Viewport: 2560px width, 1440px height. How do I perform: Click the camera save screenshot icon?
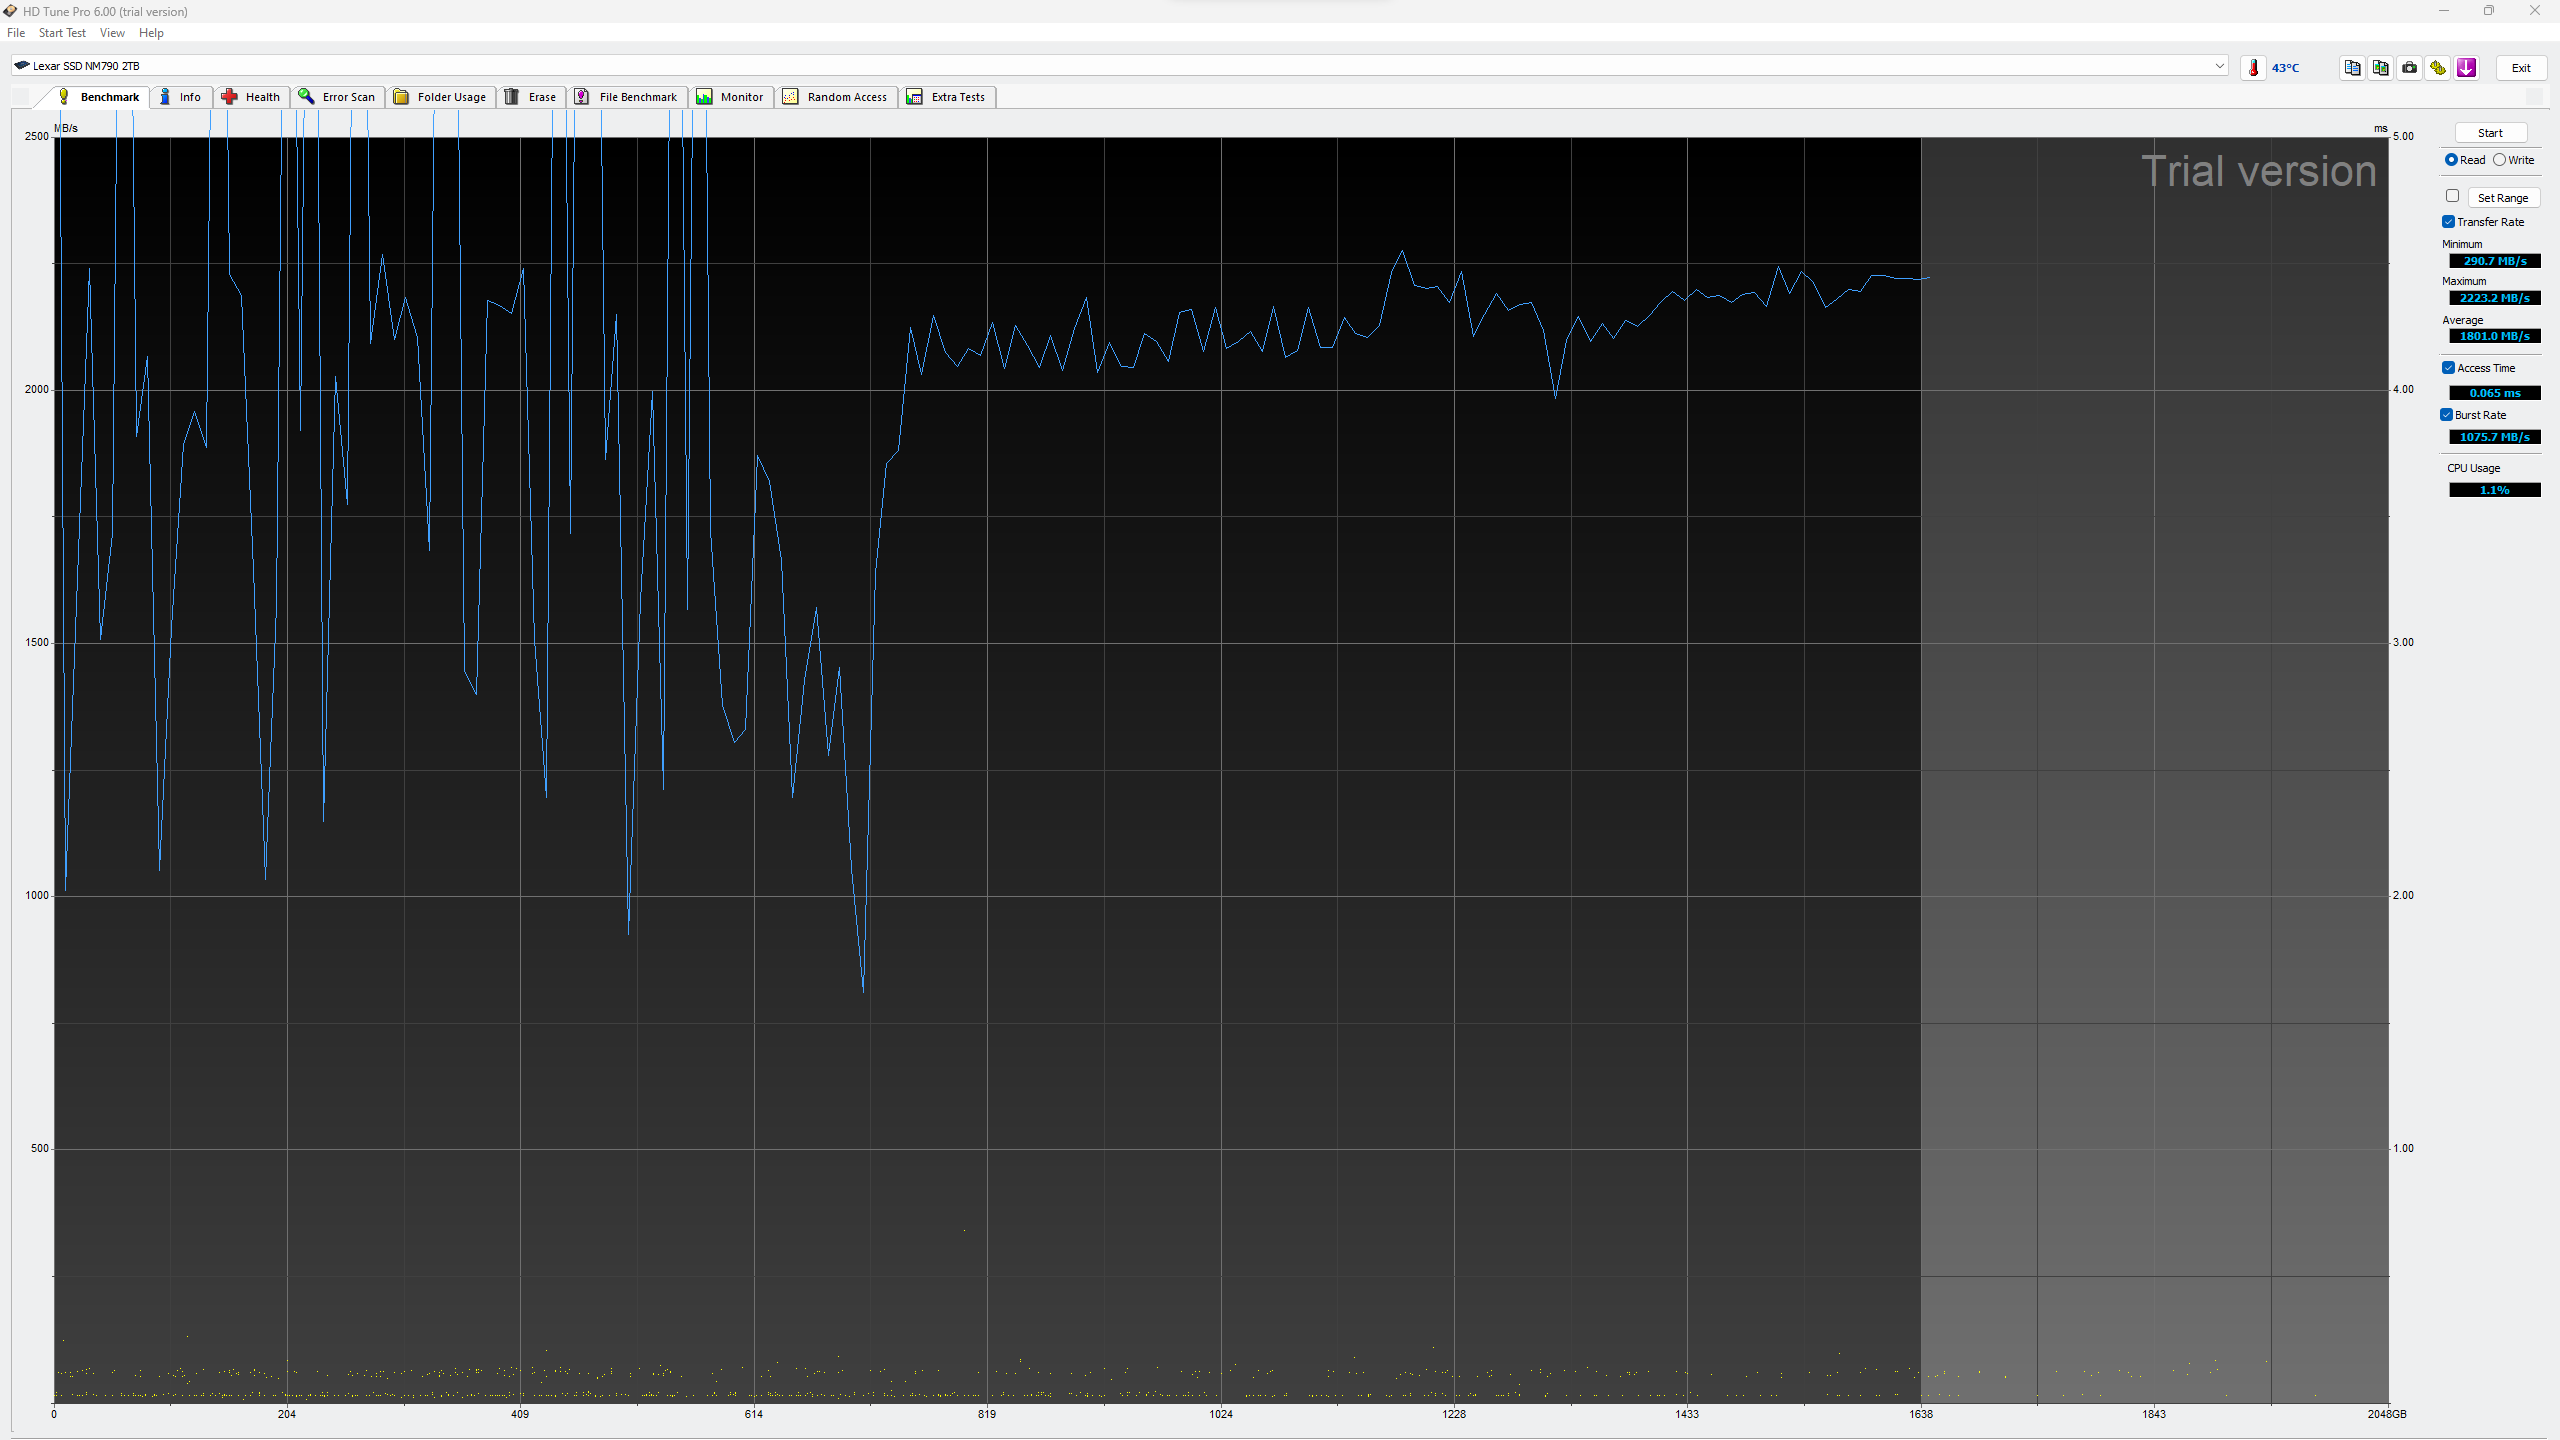(2409, 67)
